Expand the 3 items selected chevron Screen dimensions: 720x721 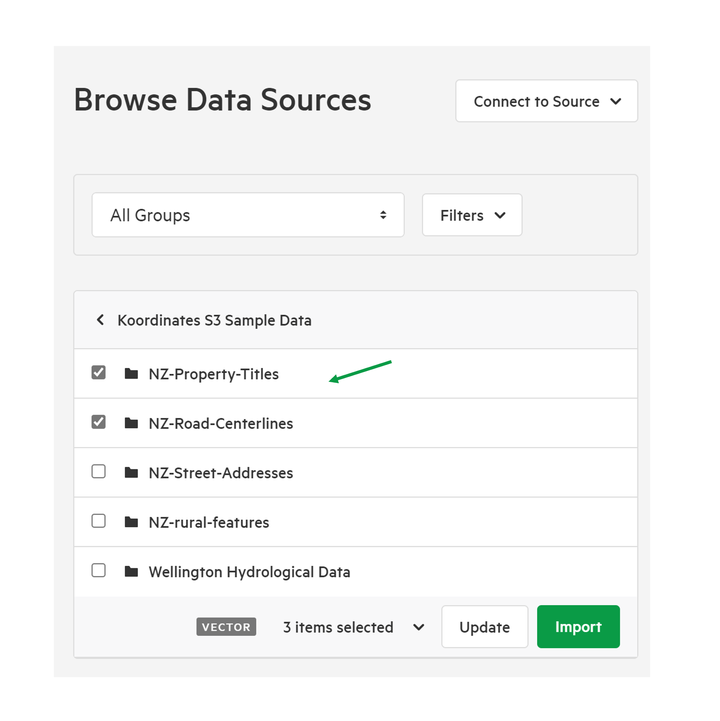[x=418, y=627]
